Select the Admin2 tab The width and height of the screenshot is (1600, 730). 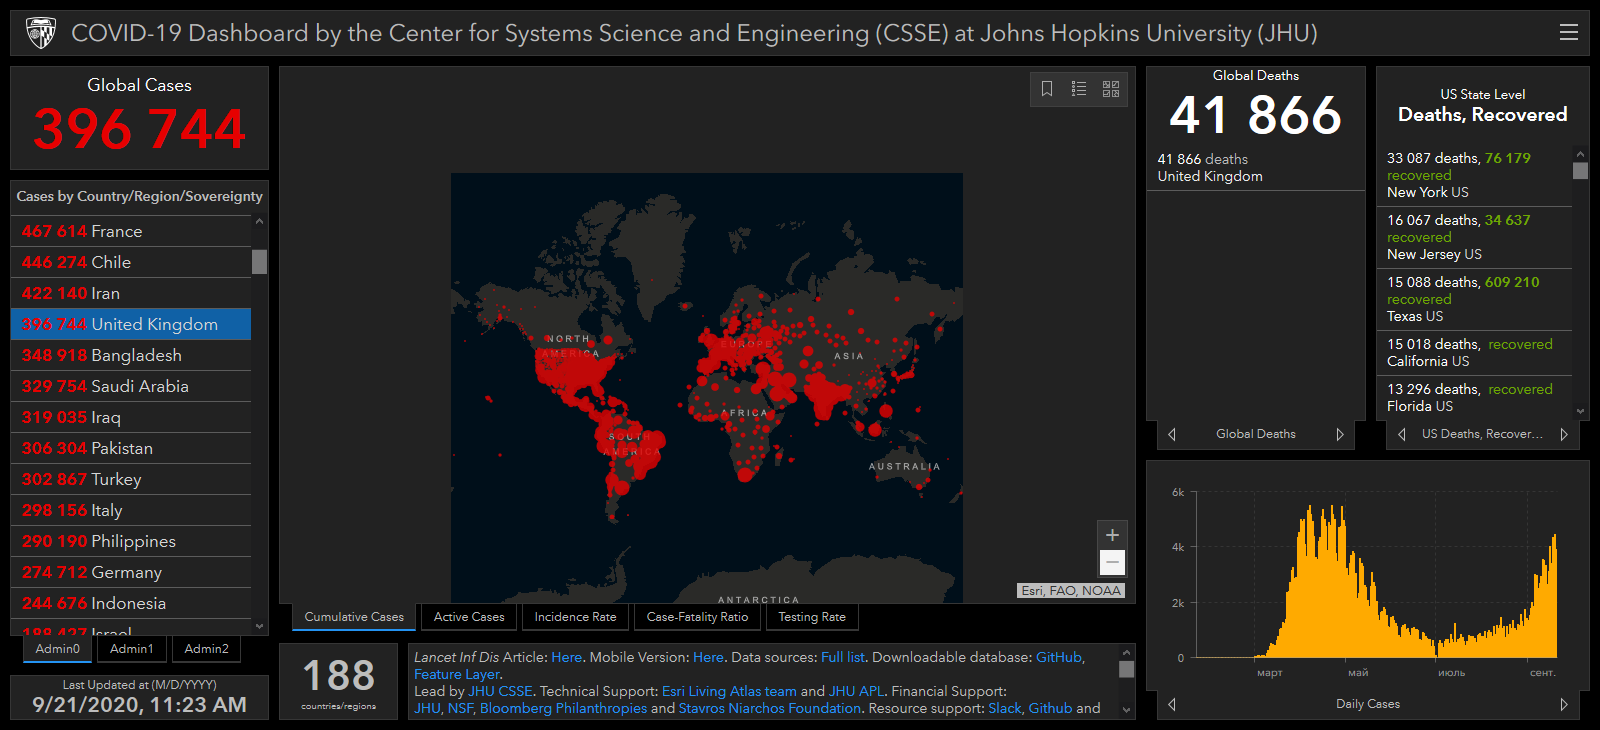pyautogui.click(x=207, y=649)
